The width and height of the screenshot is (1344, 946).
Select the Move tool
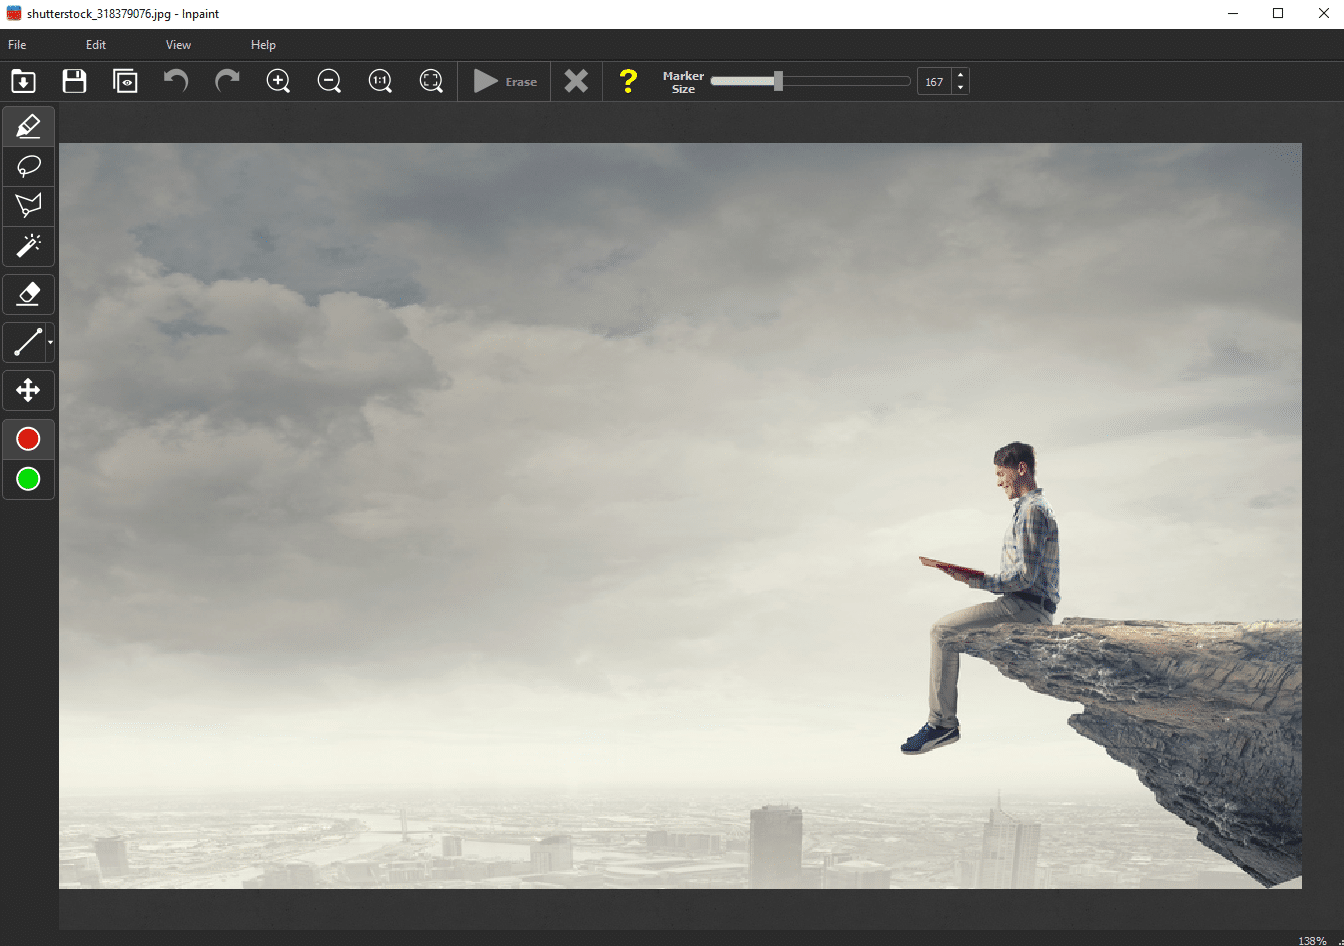tap(27, 390)
